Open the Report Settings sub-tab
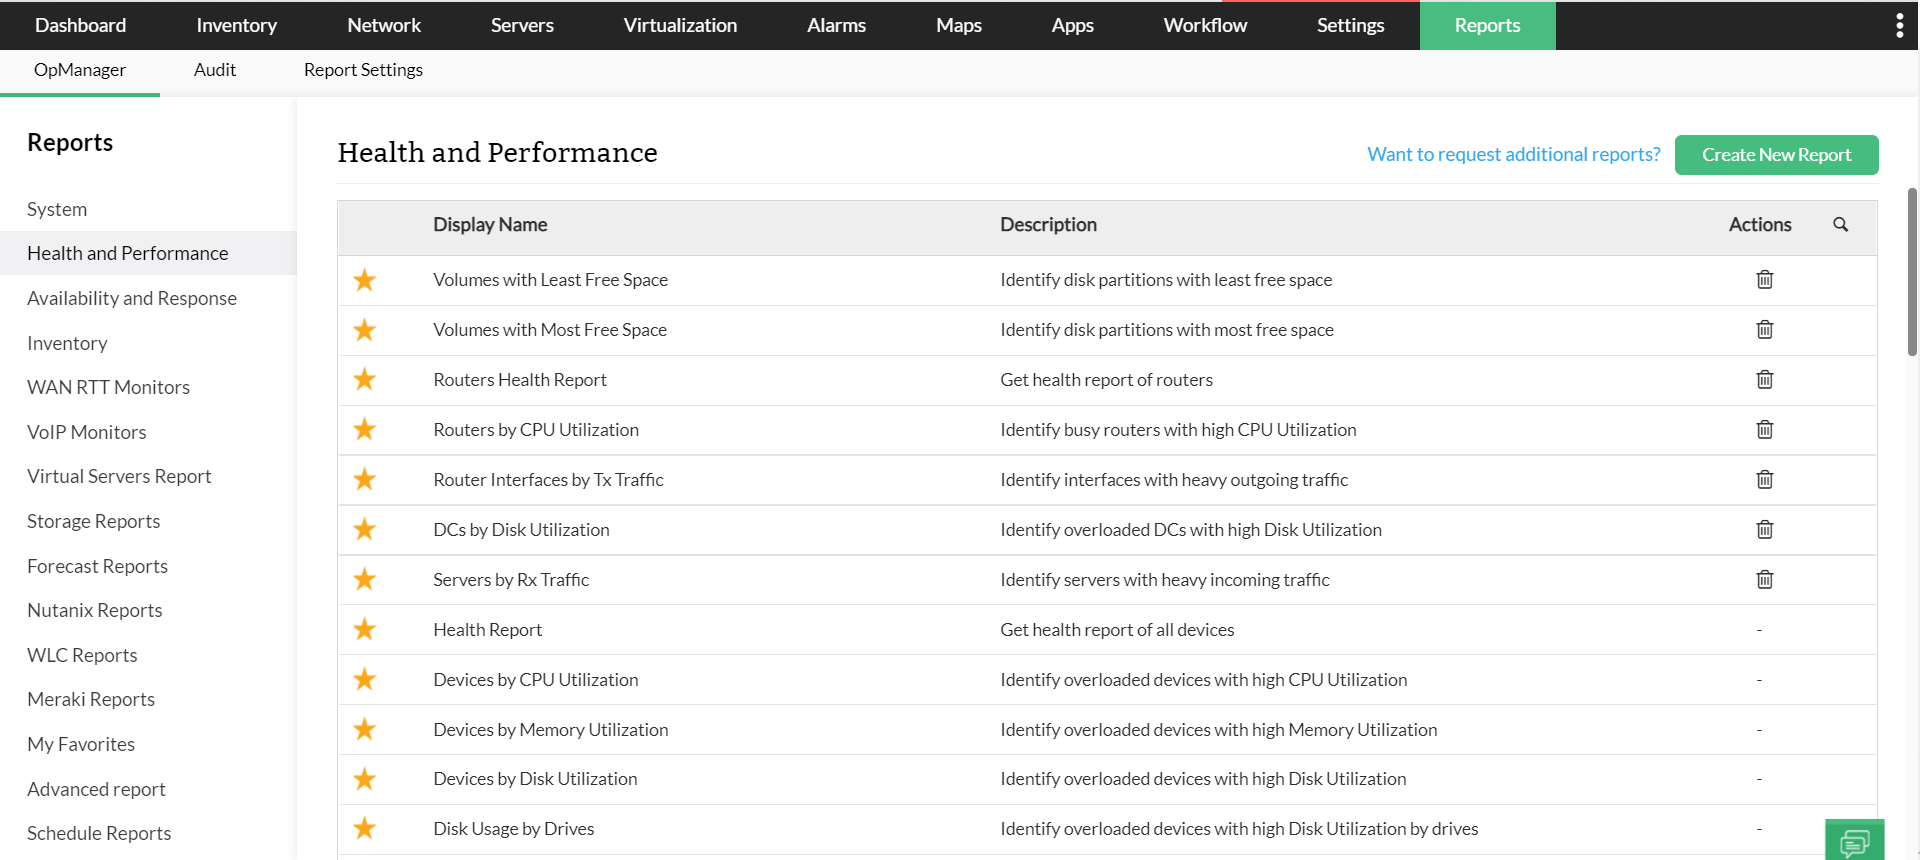 click(x=363, y=70)
